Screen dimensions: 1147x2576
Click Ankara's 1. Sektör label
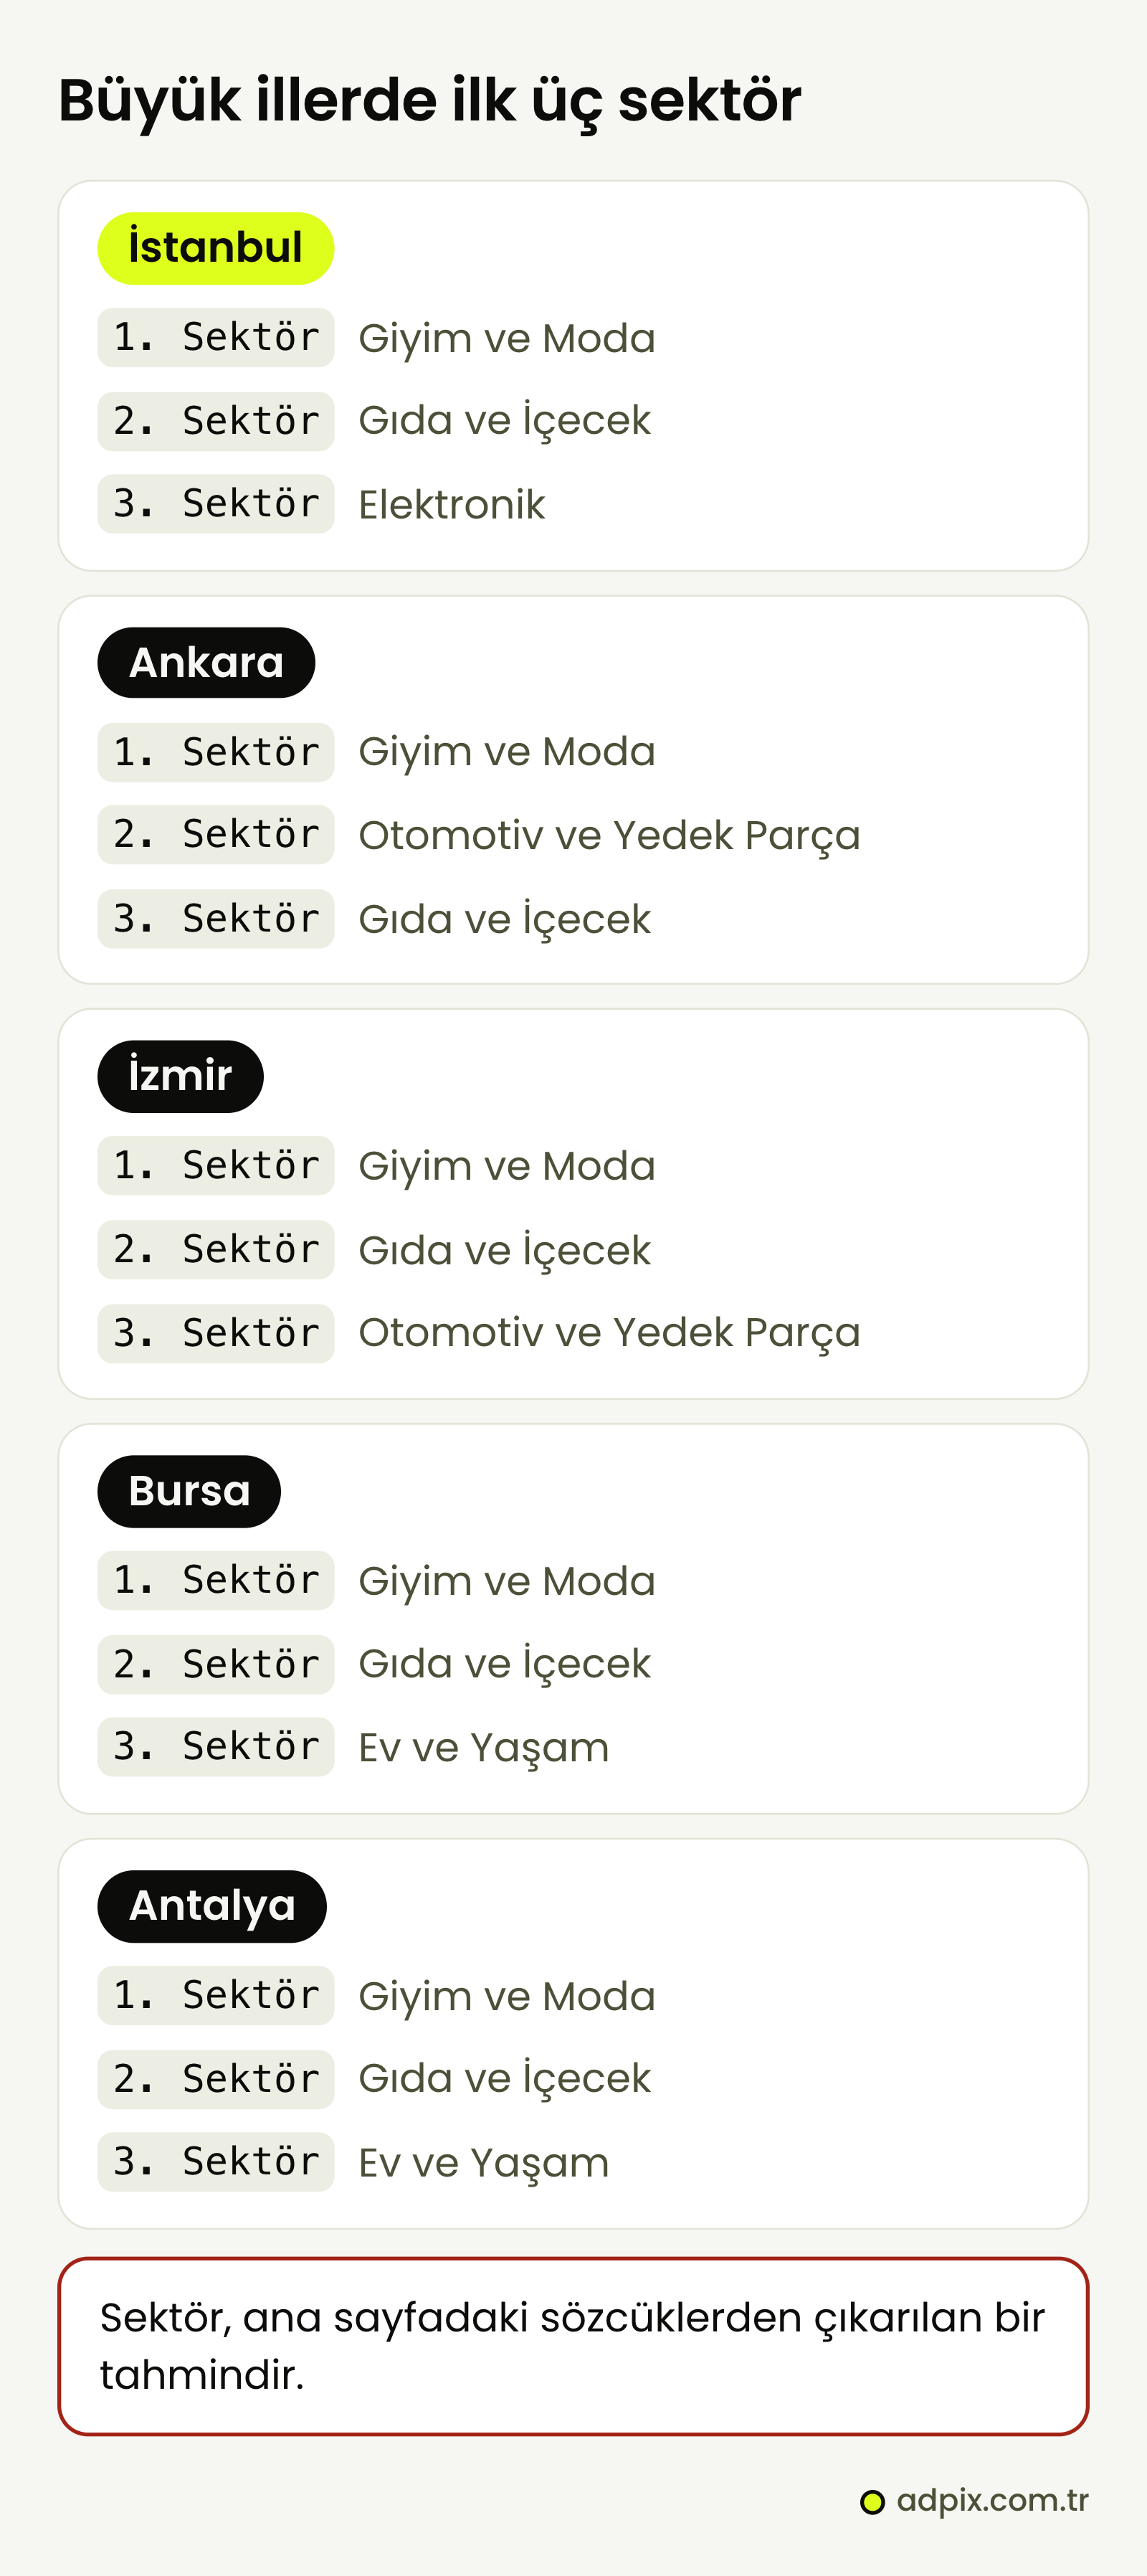point(216,752)
